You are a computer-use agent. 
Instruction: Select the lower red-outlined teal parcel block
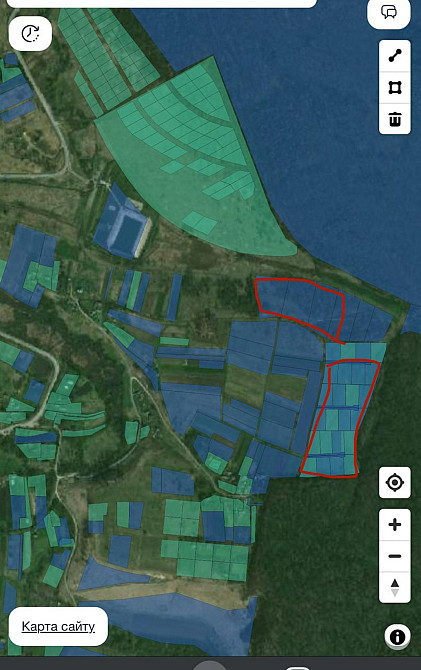340,419
